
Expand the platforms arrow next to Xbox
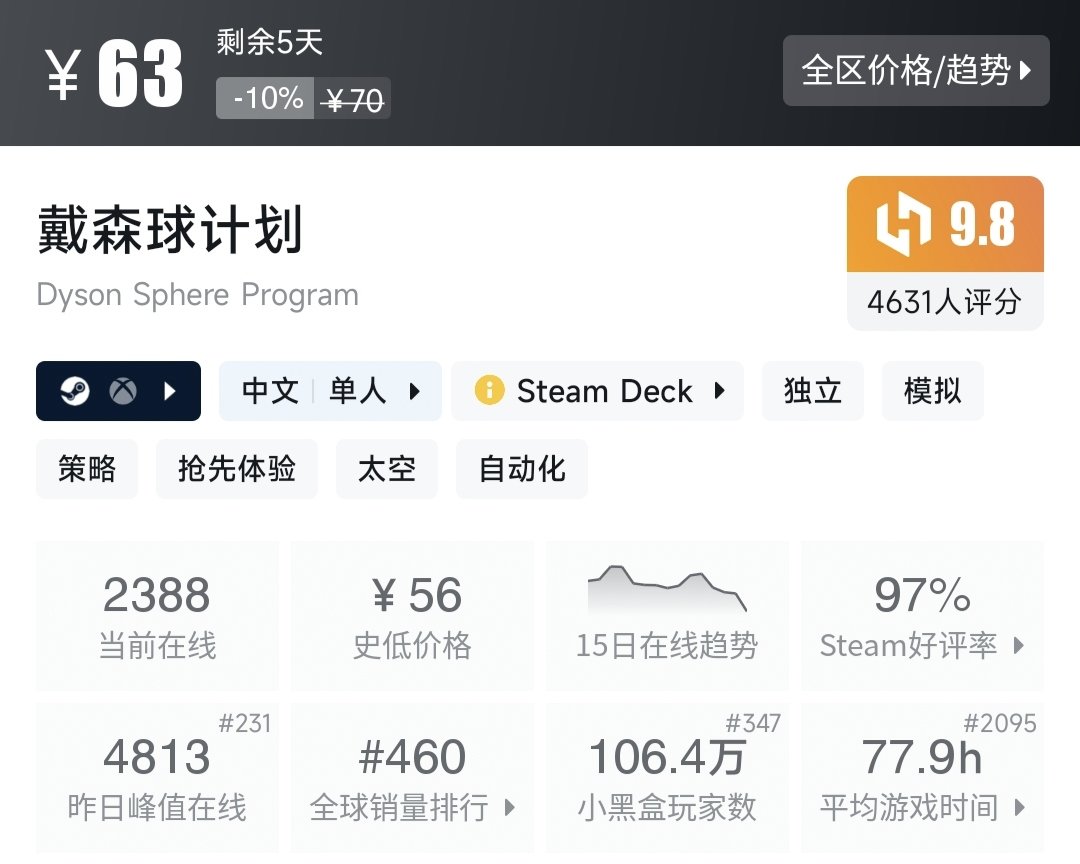169,391
